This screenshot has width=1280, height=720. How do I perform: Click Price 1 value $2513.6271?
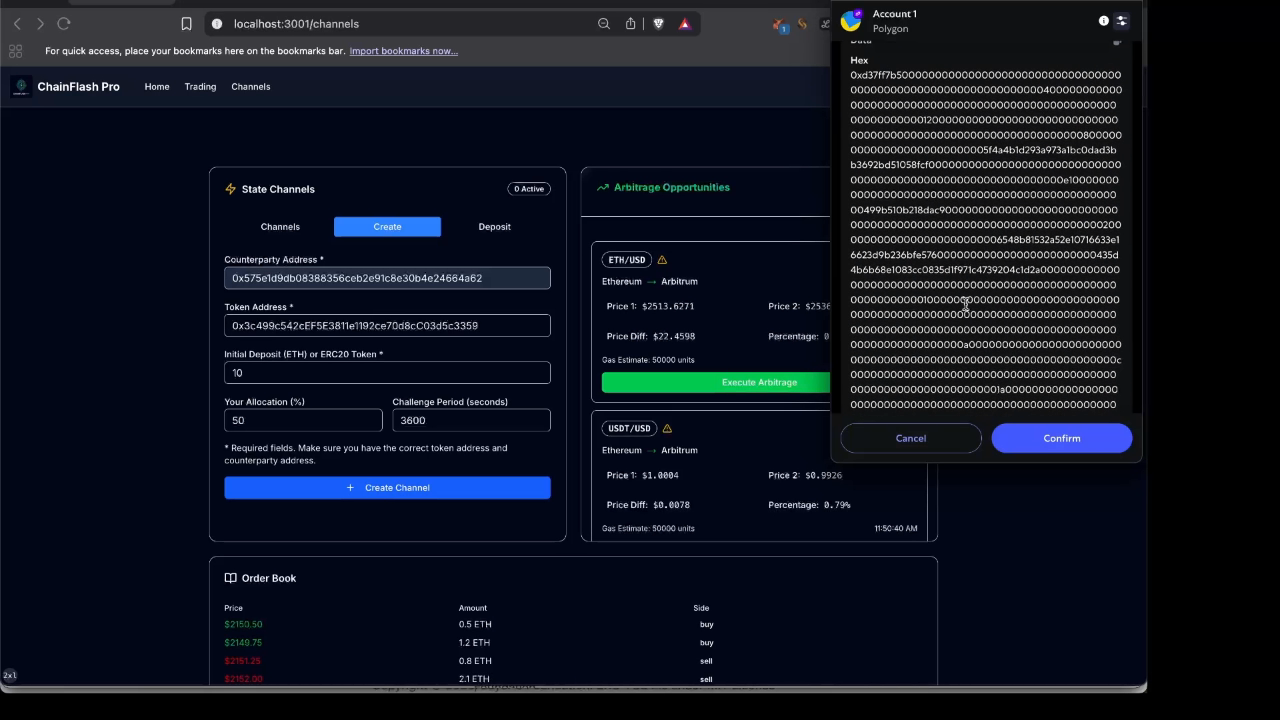click(668, 306)
